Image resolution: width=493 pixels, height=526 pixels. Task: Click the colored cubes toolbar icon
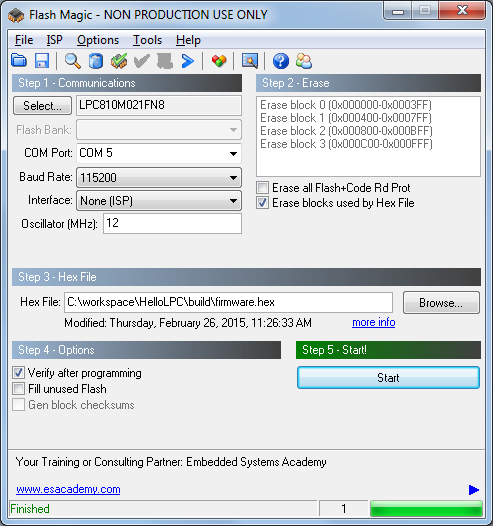[219, 61]
